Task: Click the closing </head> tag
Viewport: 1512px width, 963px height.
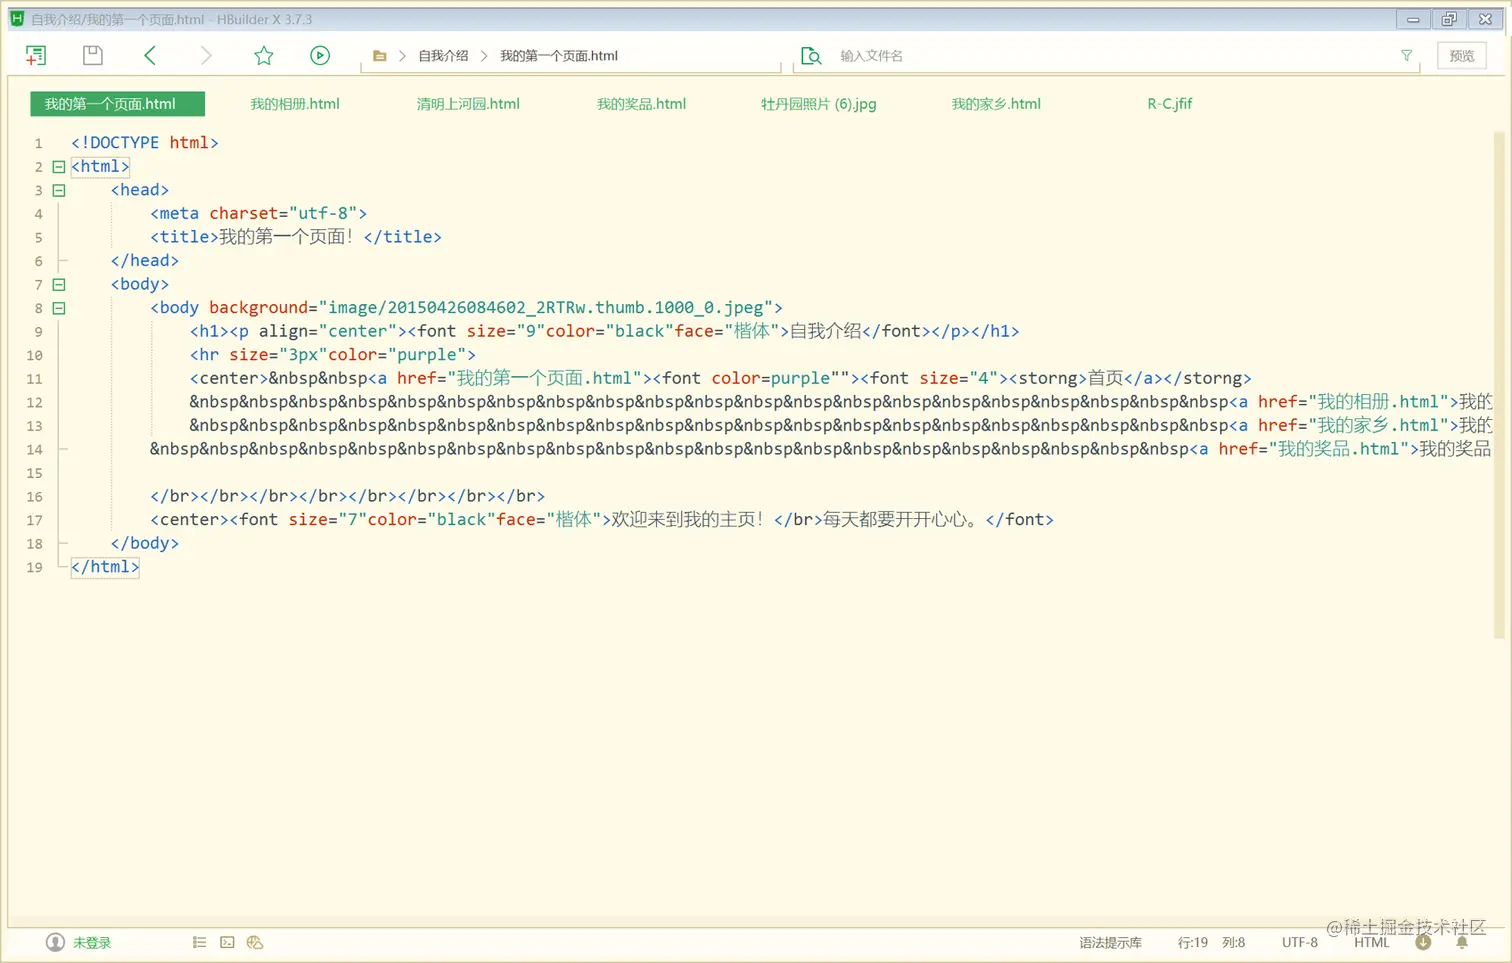Action: pos(145,261)
